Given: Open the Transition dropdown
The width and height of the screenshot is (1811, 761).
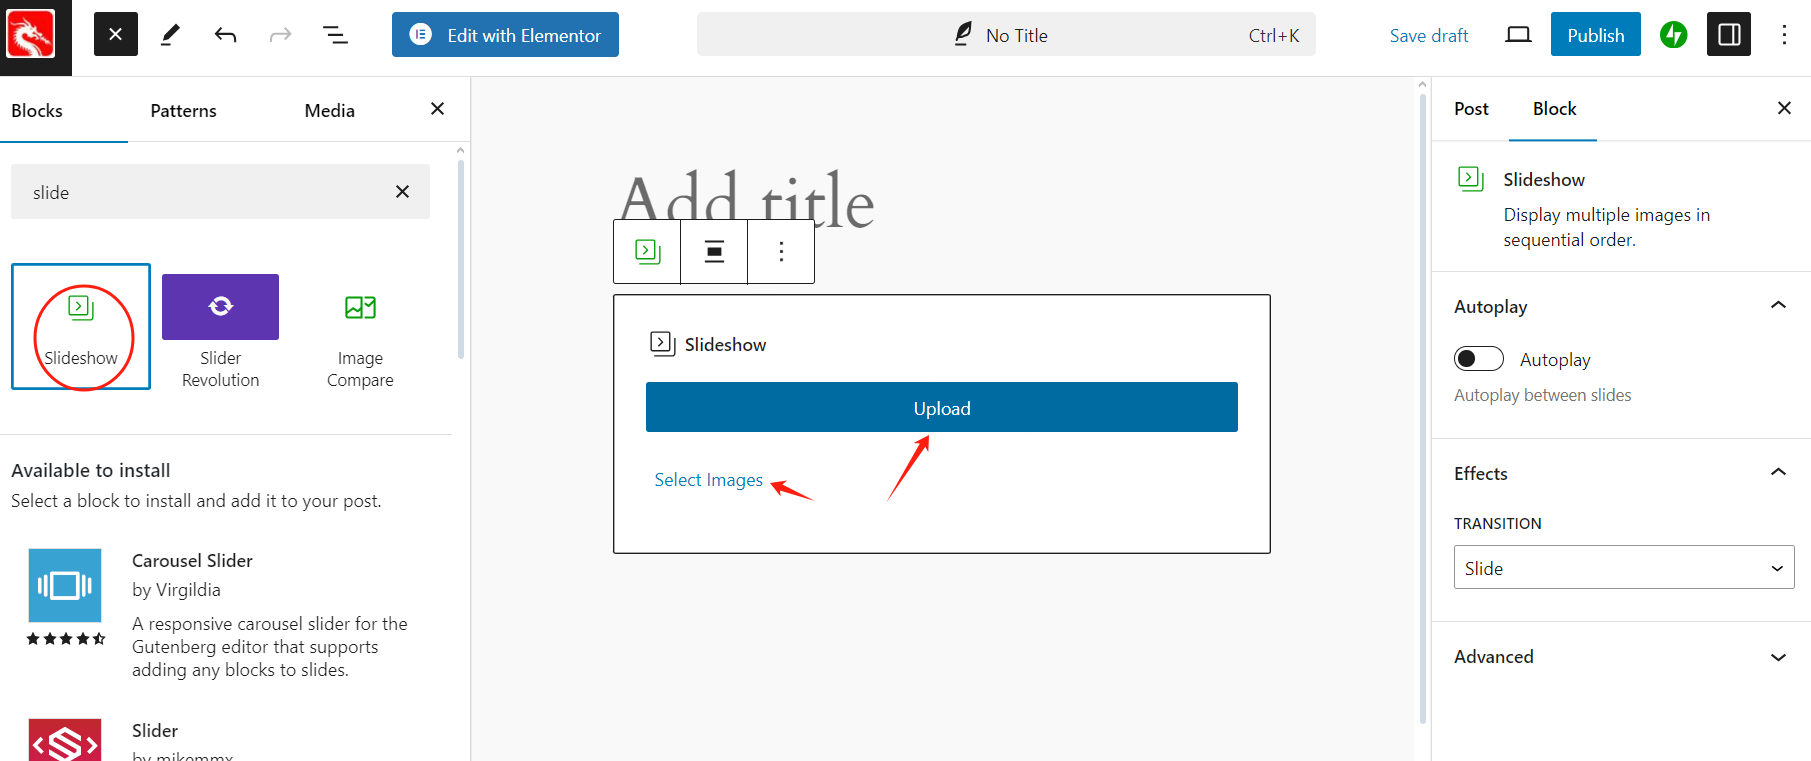Looking at the screenshot, I should 1623,567.
